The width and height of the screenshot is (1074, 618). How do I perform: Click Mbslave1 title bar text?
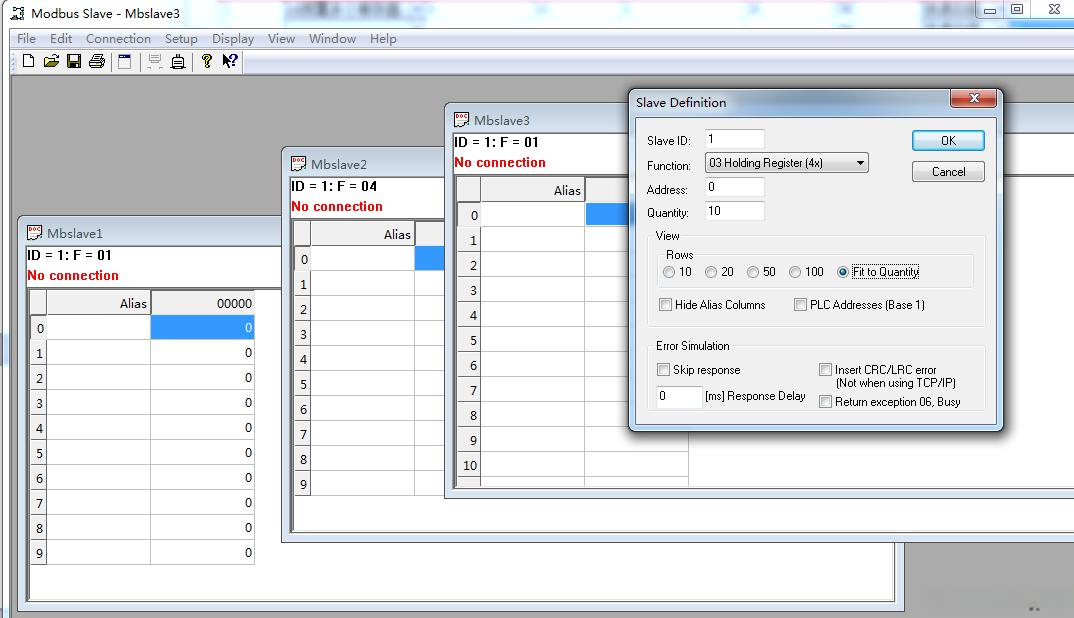click(x=75, y=234)
